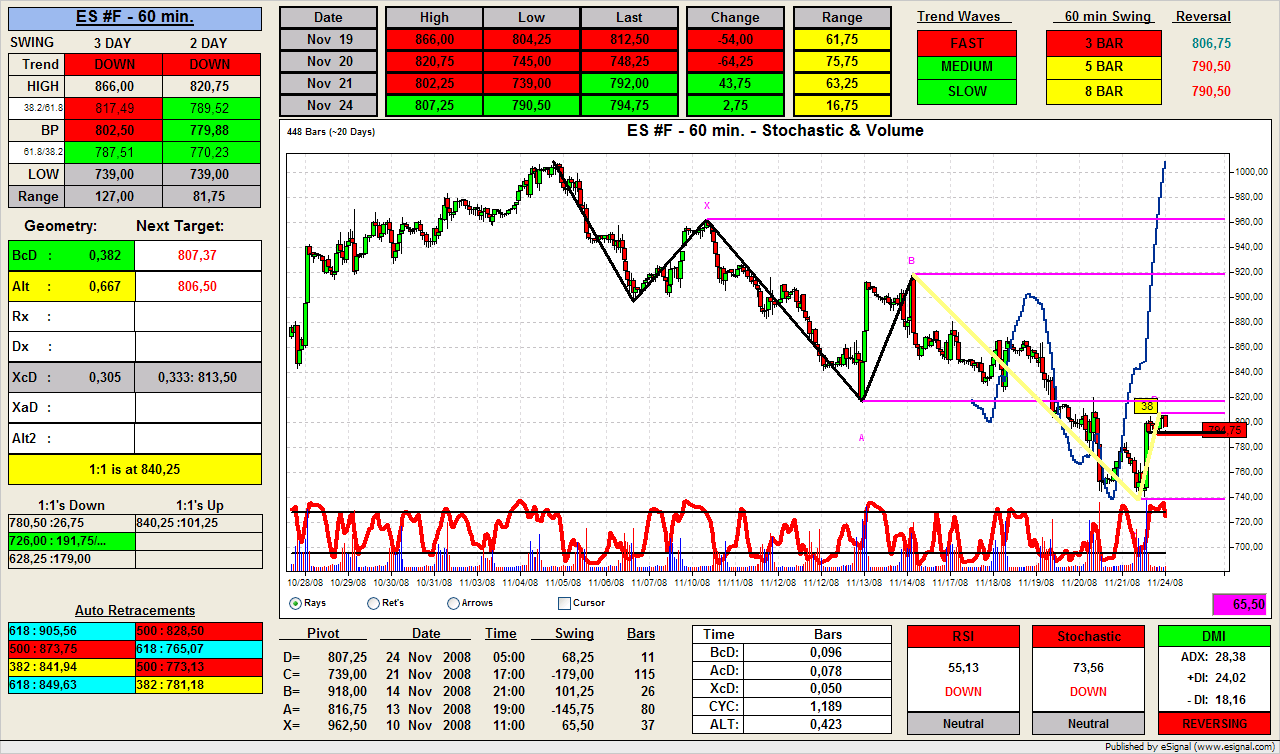Click the REVERSING status label

coord(1214,723)
